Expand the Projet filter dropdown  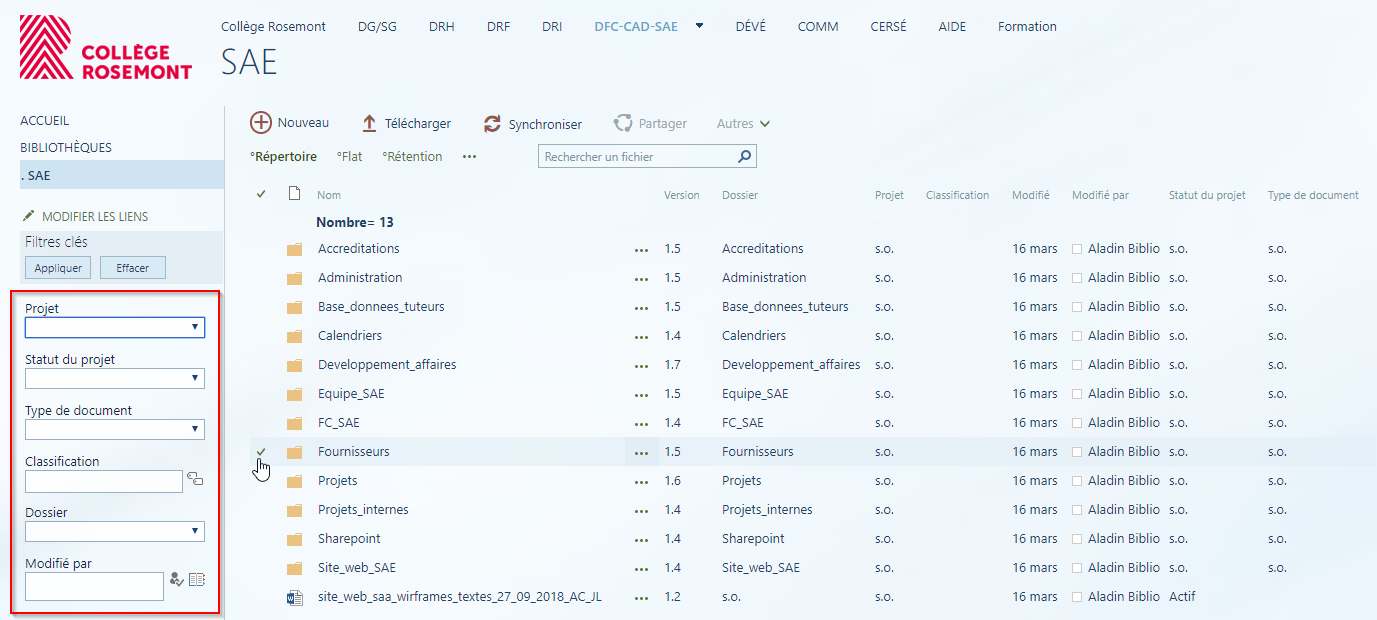195,327
